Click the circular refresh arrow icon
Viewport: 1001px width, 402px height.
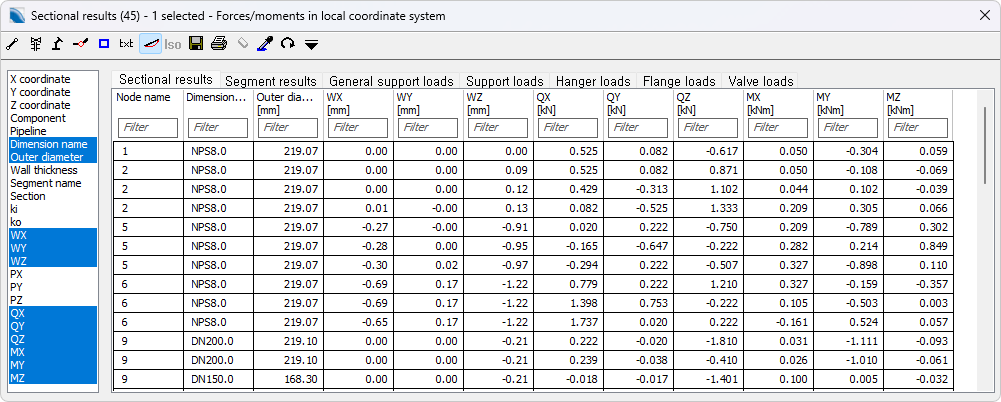(287, 44)
